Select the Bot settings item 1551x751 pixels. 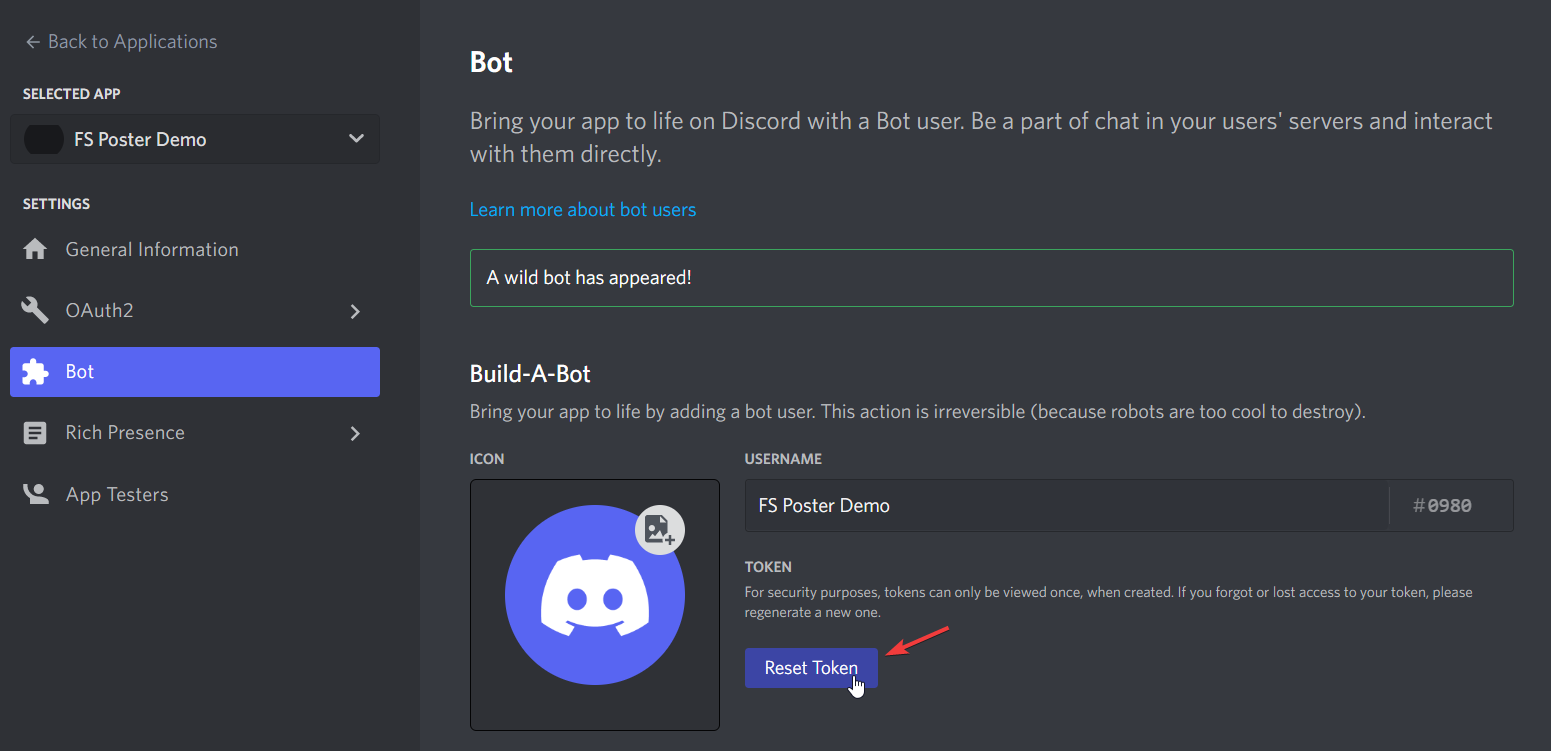195,372
